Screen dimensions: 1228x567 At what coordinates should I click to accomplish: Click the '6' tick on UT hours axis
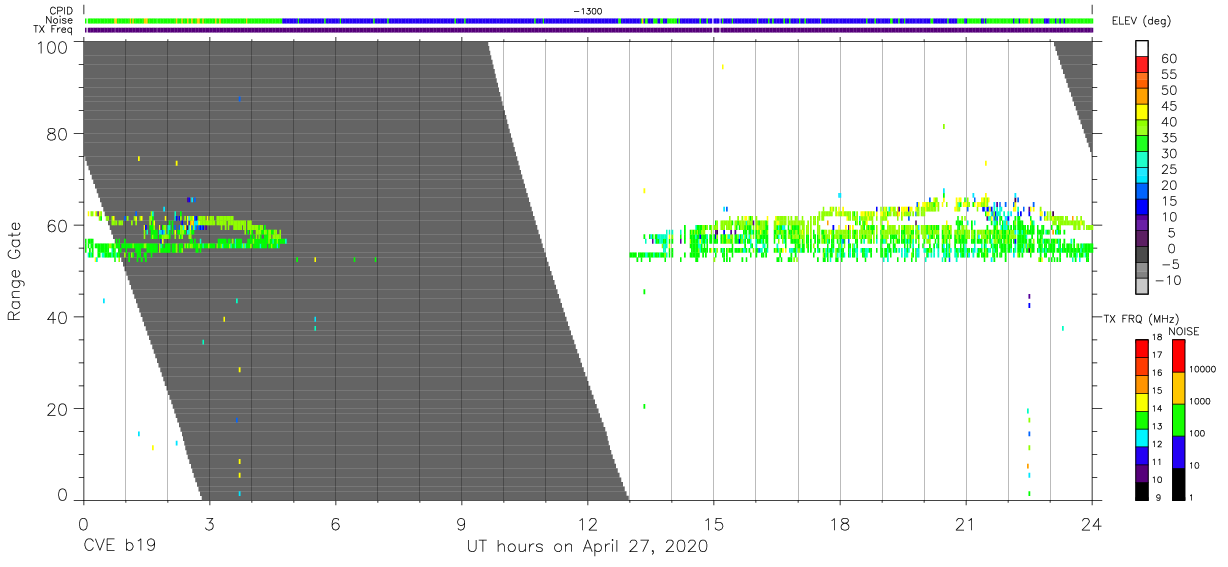(x=335, y=524)
